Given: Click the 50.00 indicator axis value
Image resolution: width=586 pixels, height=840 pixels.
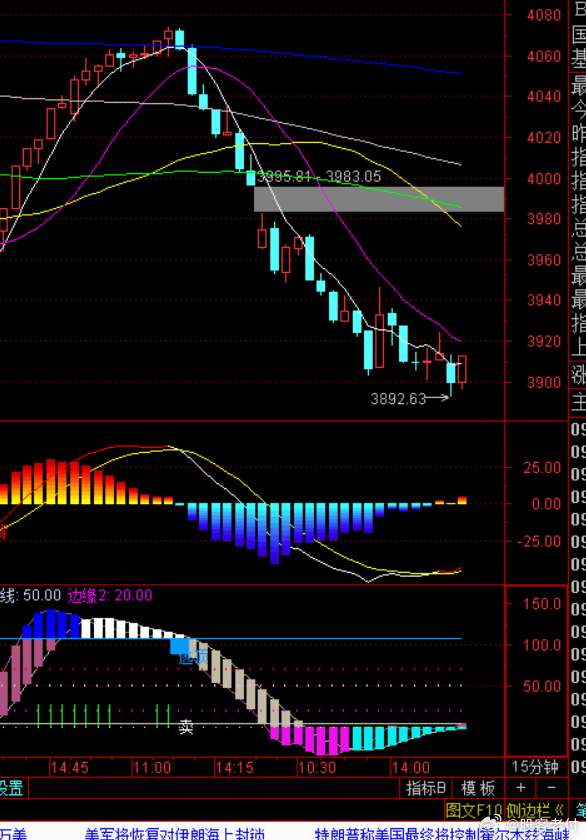Looking at the screenshot, I should (542, 686).
